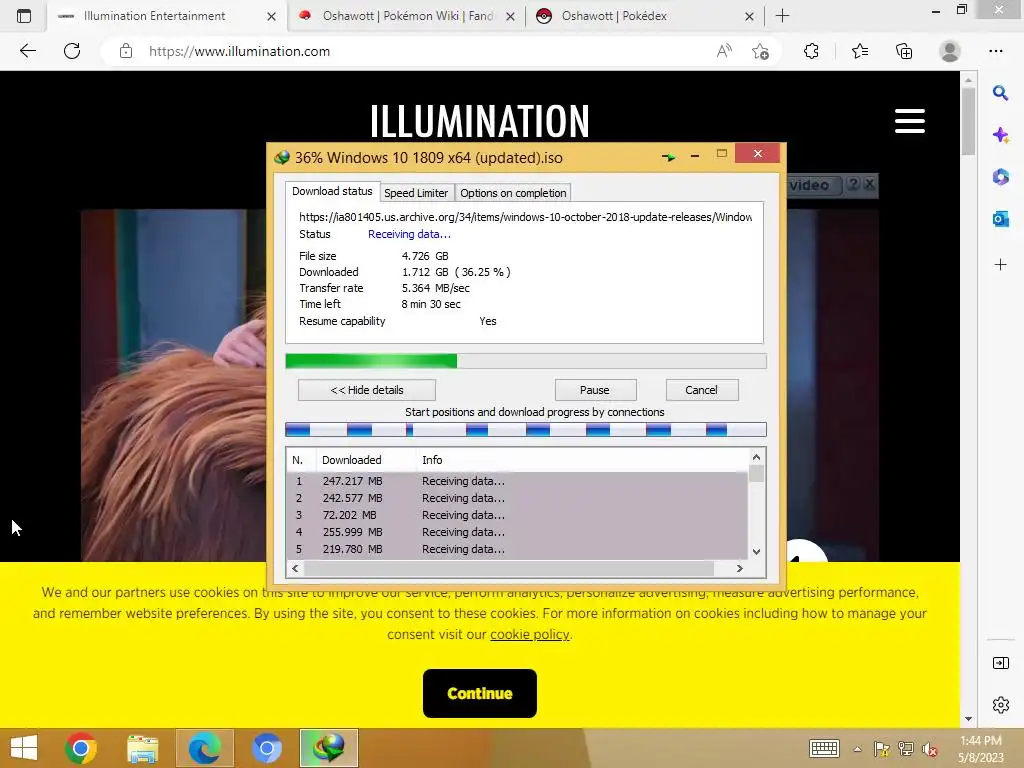Click the address bar URL field
The height and width of the screenshot is (768, 1024).
click(418, 51)
